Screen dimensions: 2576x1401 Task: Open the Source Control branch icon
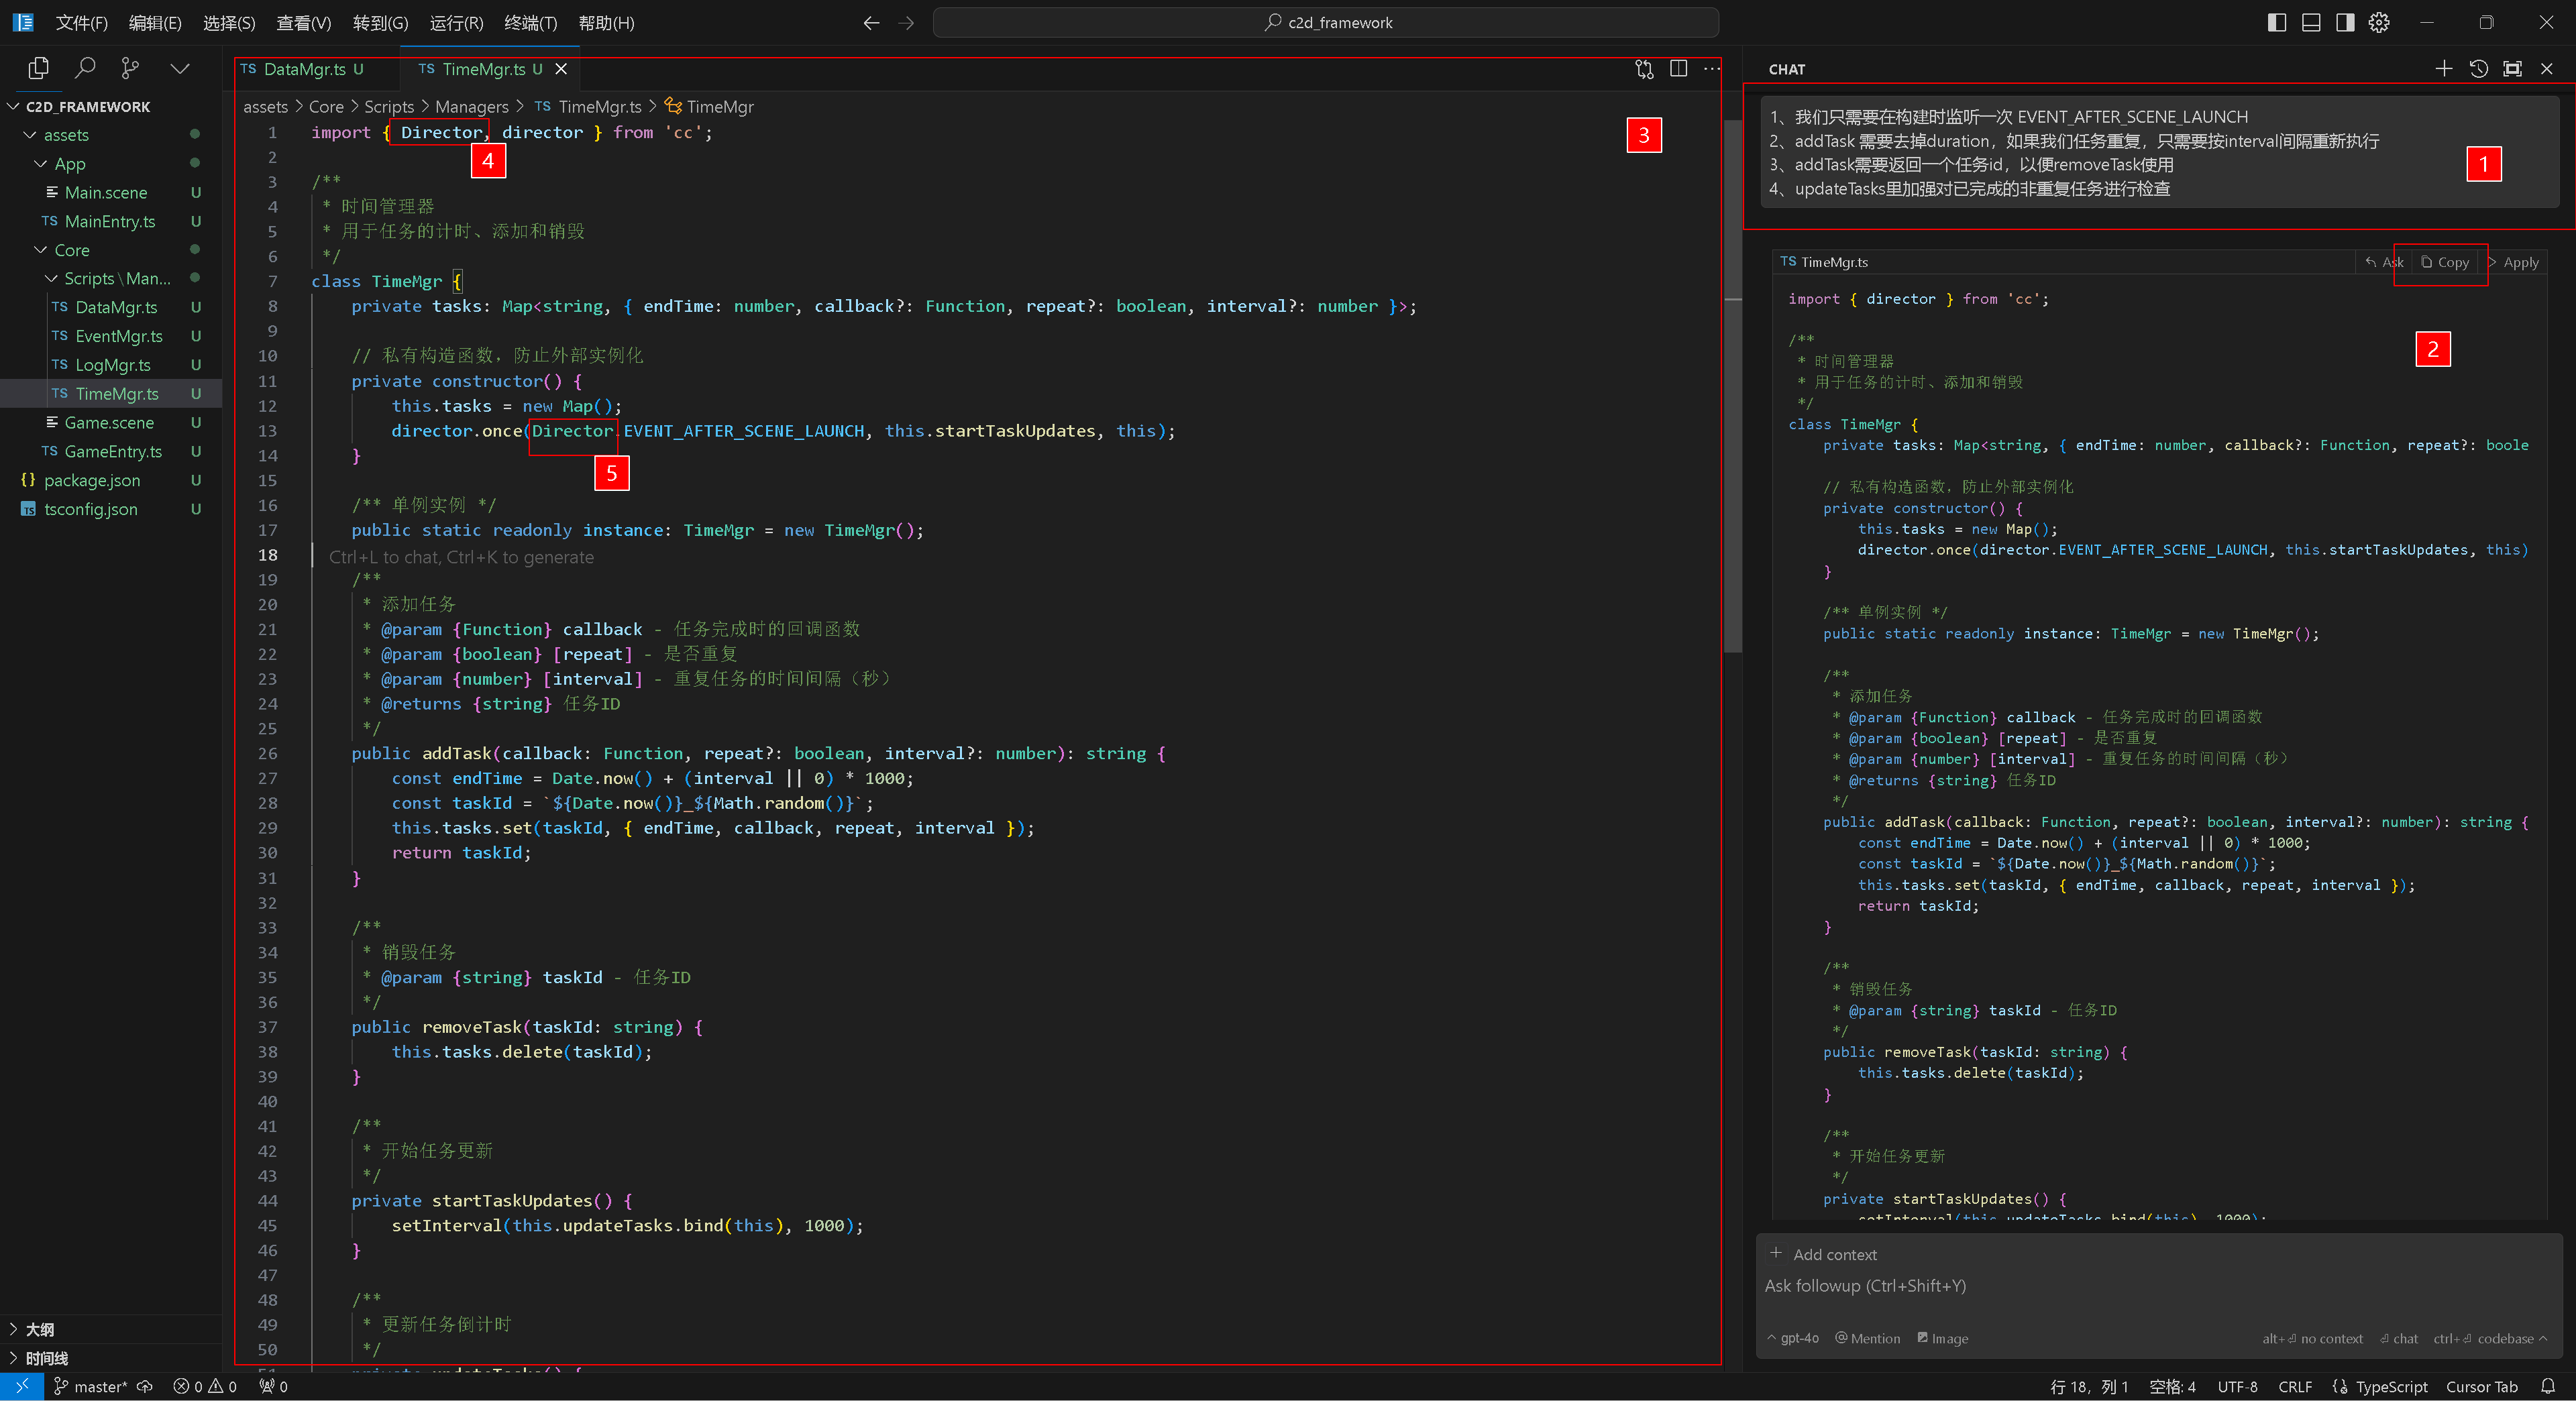coord(130,68)
